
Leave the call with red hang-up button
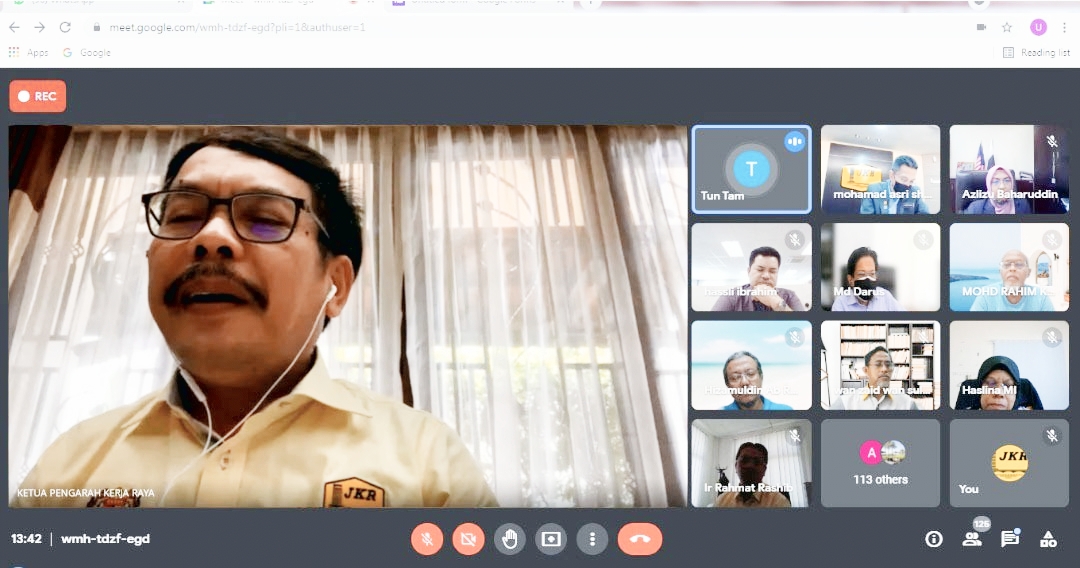pyautogui.click(x=640, y=539)
